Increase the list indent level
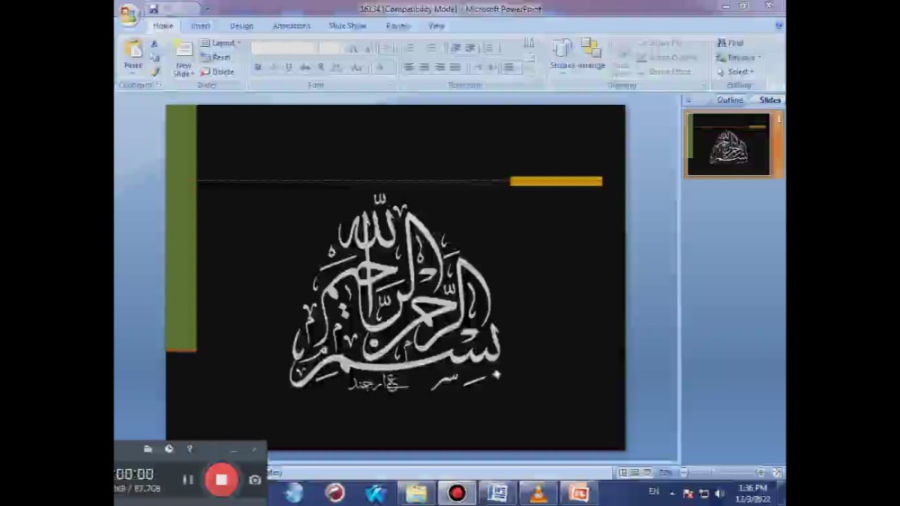 click(x=470, y=48)
